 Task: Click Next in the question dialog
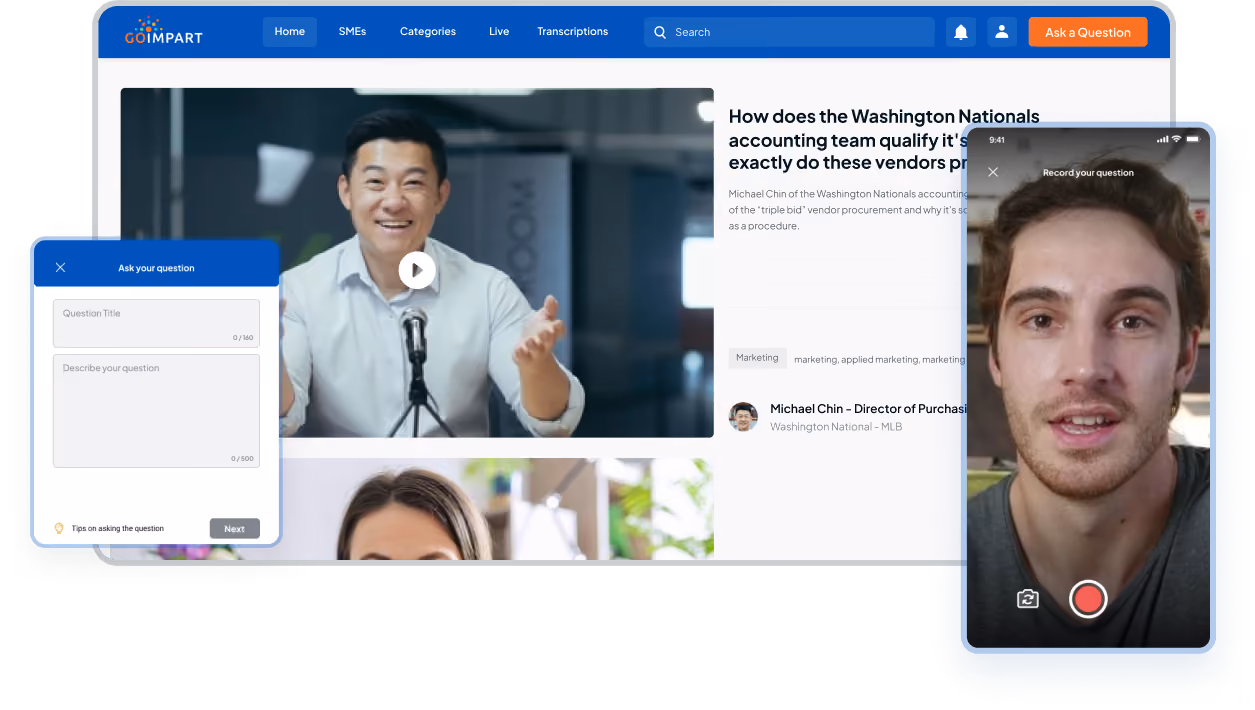pyautogui.click(x=235, y=529)
